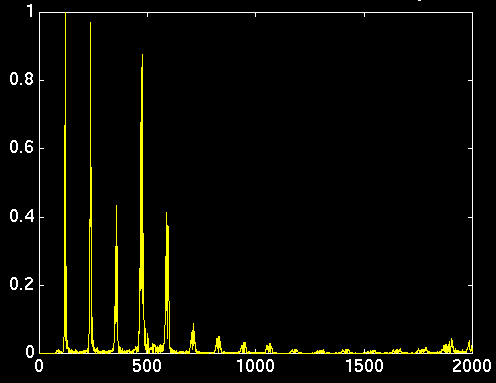Screen dimensions: 496x383
Task: Select the small peak near 710
Action: (193, 338)
